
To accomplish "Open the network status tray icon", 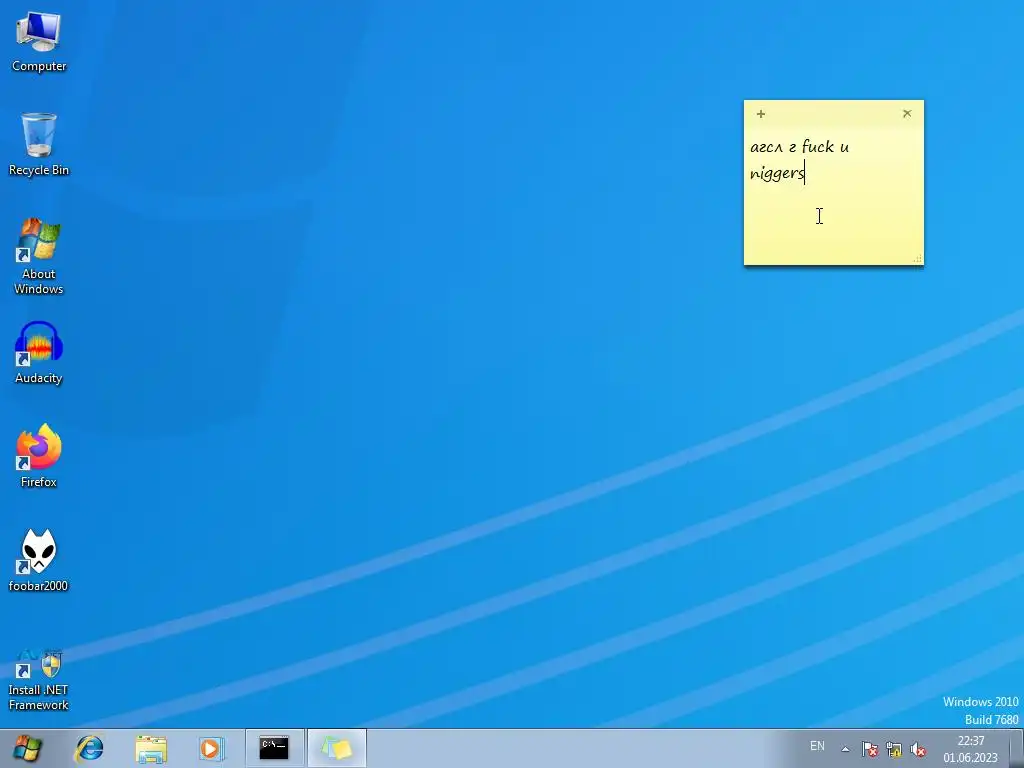I will (893, 749).
